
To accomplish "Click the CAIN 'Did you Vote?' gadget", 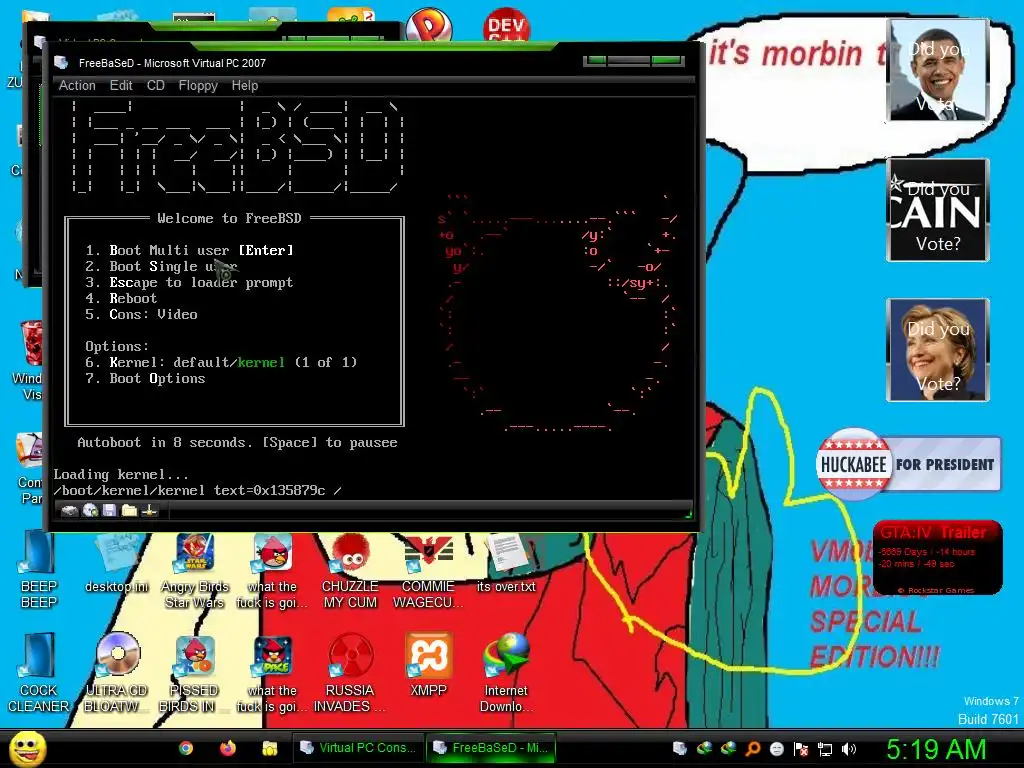I will coord(938,210).
